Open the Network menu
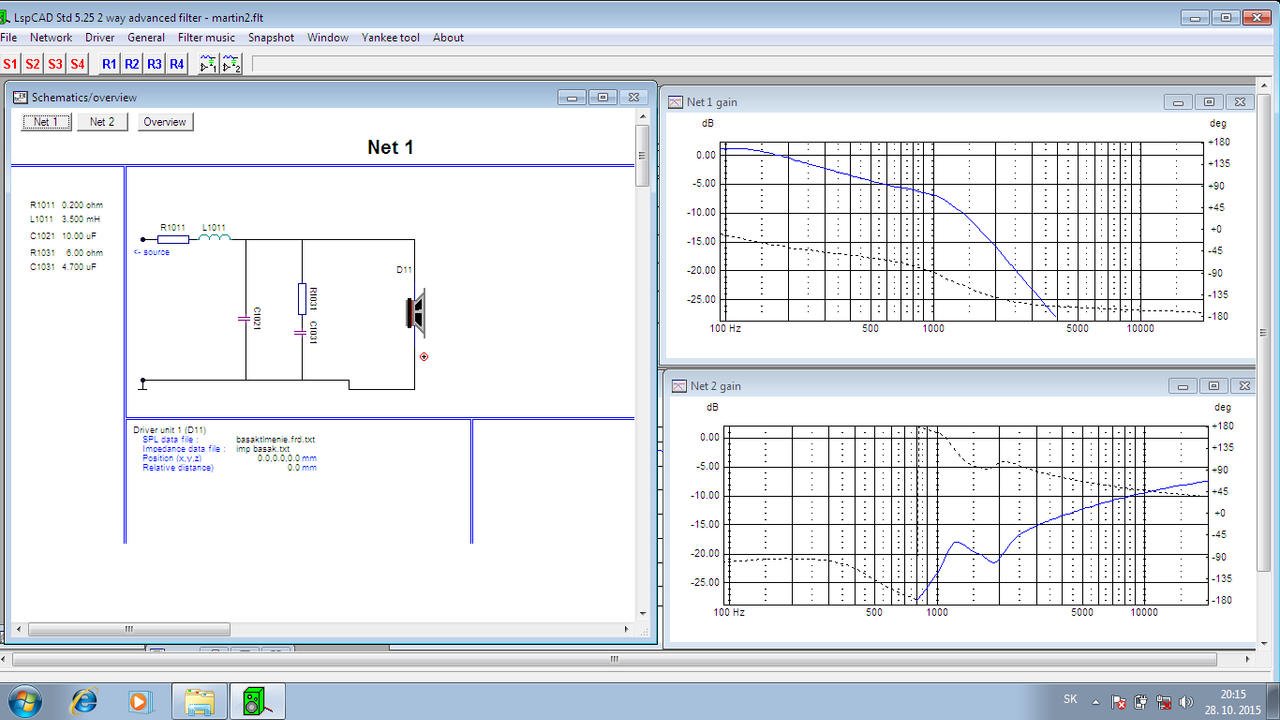This screenshot has width=1280, height=720. [x=51, y=37]
